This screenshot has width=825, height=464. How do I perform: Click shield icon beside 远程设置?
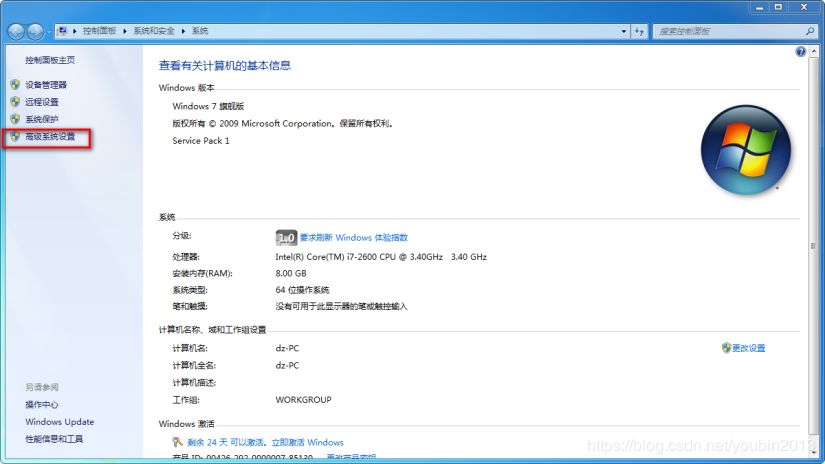point(15,102)
